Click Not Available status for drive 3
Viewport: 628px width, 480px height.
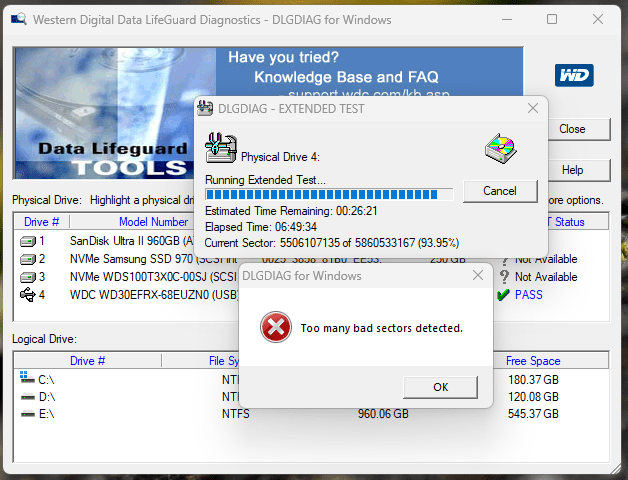coord(546,277)
